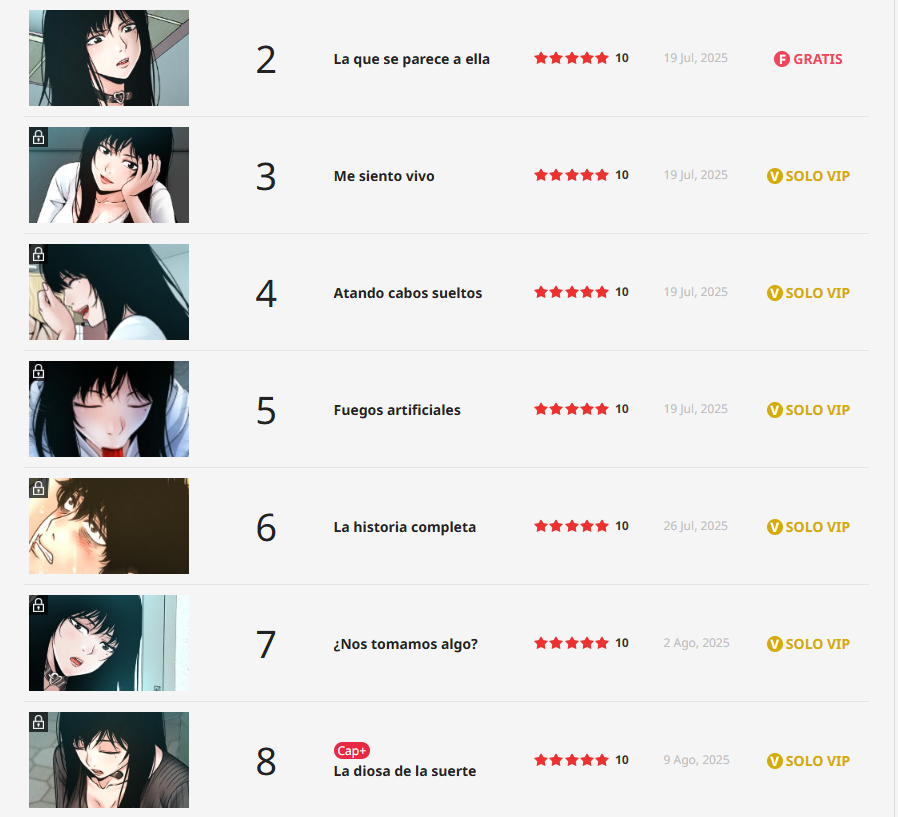
Task: Click the red F icon beside GRATIS
Action: click(x=782, y=59)
